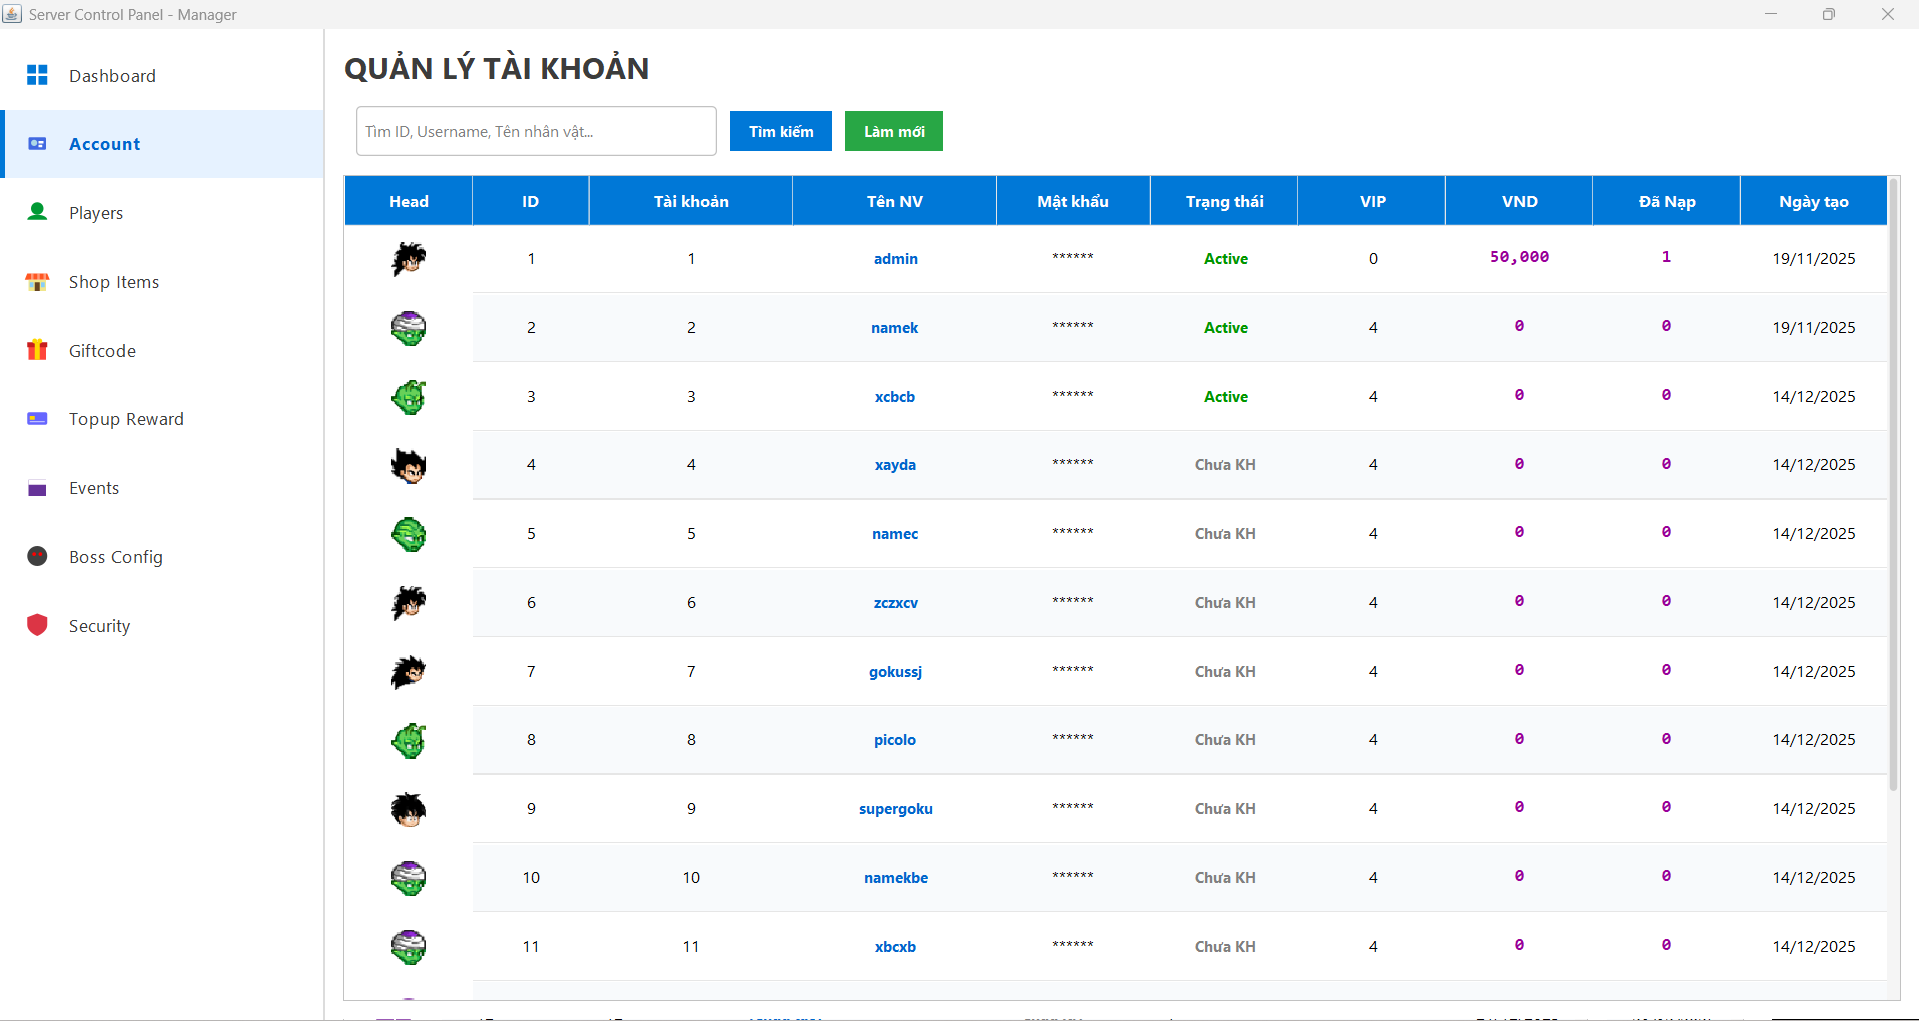The image size is (1919, 1021).
Task: Select the gokussj character name link
Action: (895, 672)
